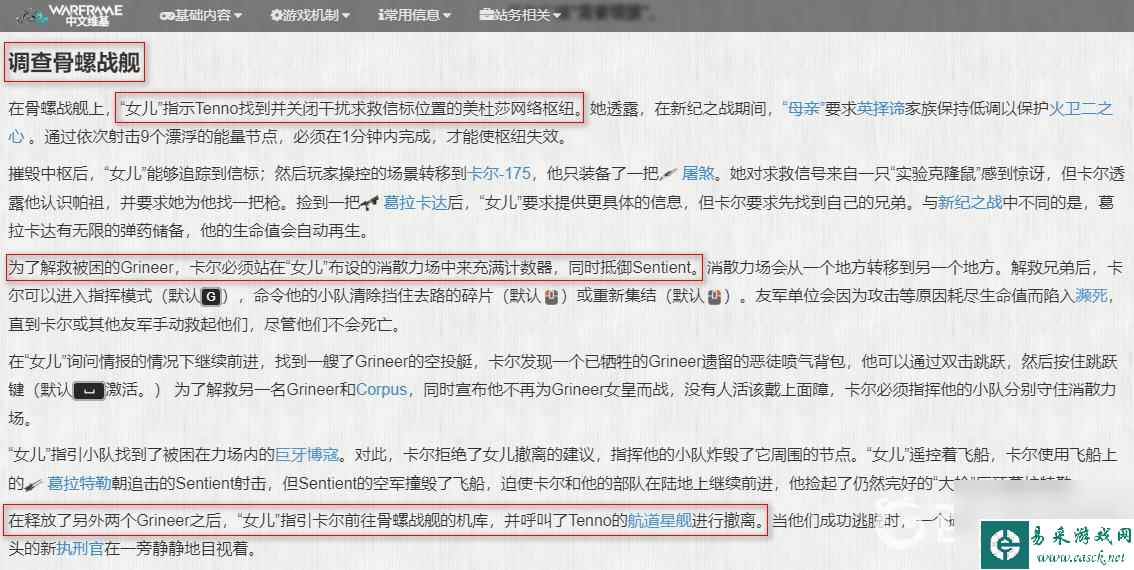
Task: Follow the 执刑官 link
Action: click(80, 549)
